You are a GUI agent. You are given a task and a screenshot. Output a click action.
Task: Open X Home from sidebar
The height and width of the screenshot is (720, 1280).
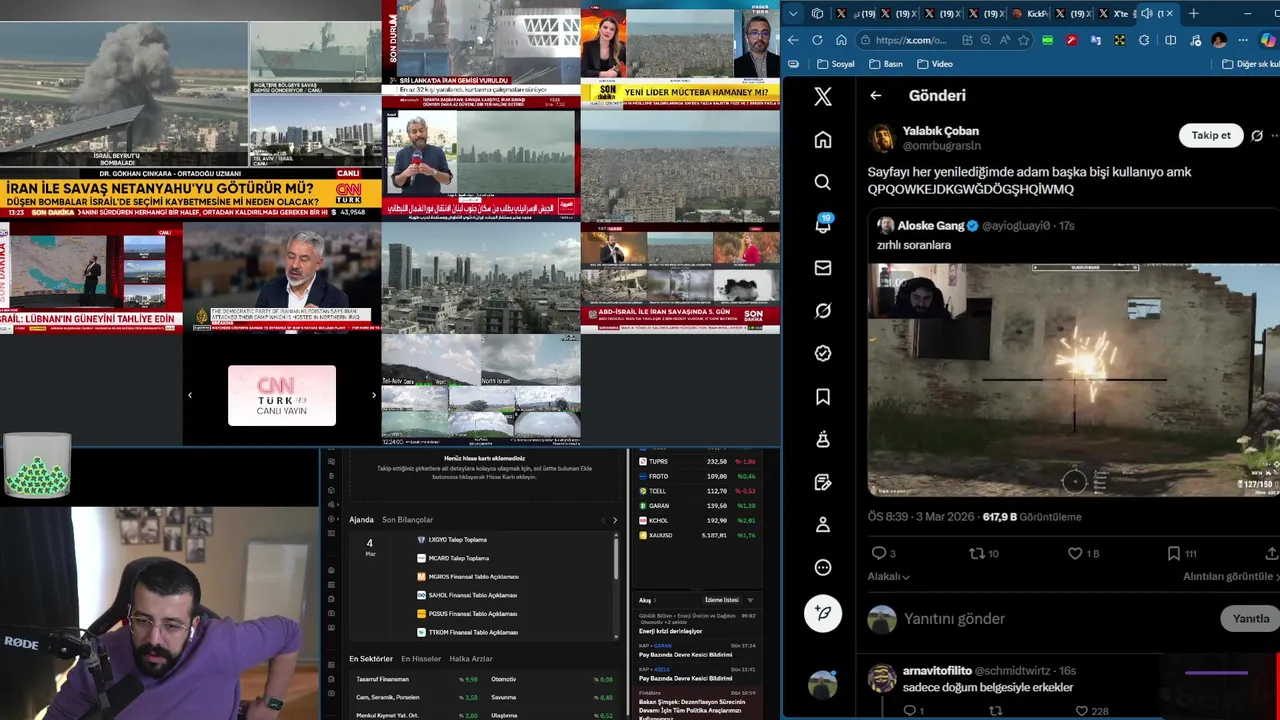click(x=823, y=140)
